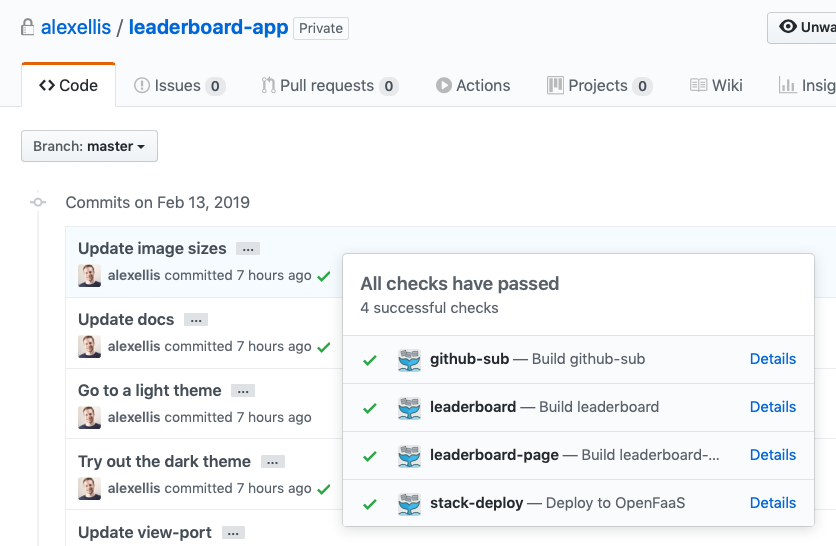
Task: Open the Branch: master dropdown
Action: click(89, 146)
